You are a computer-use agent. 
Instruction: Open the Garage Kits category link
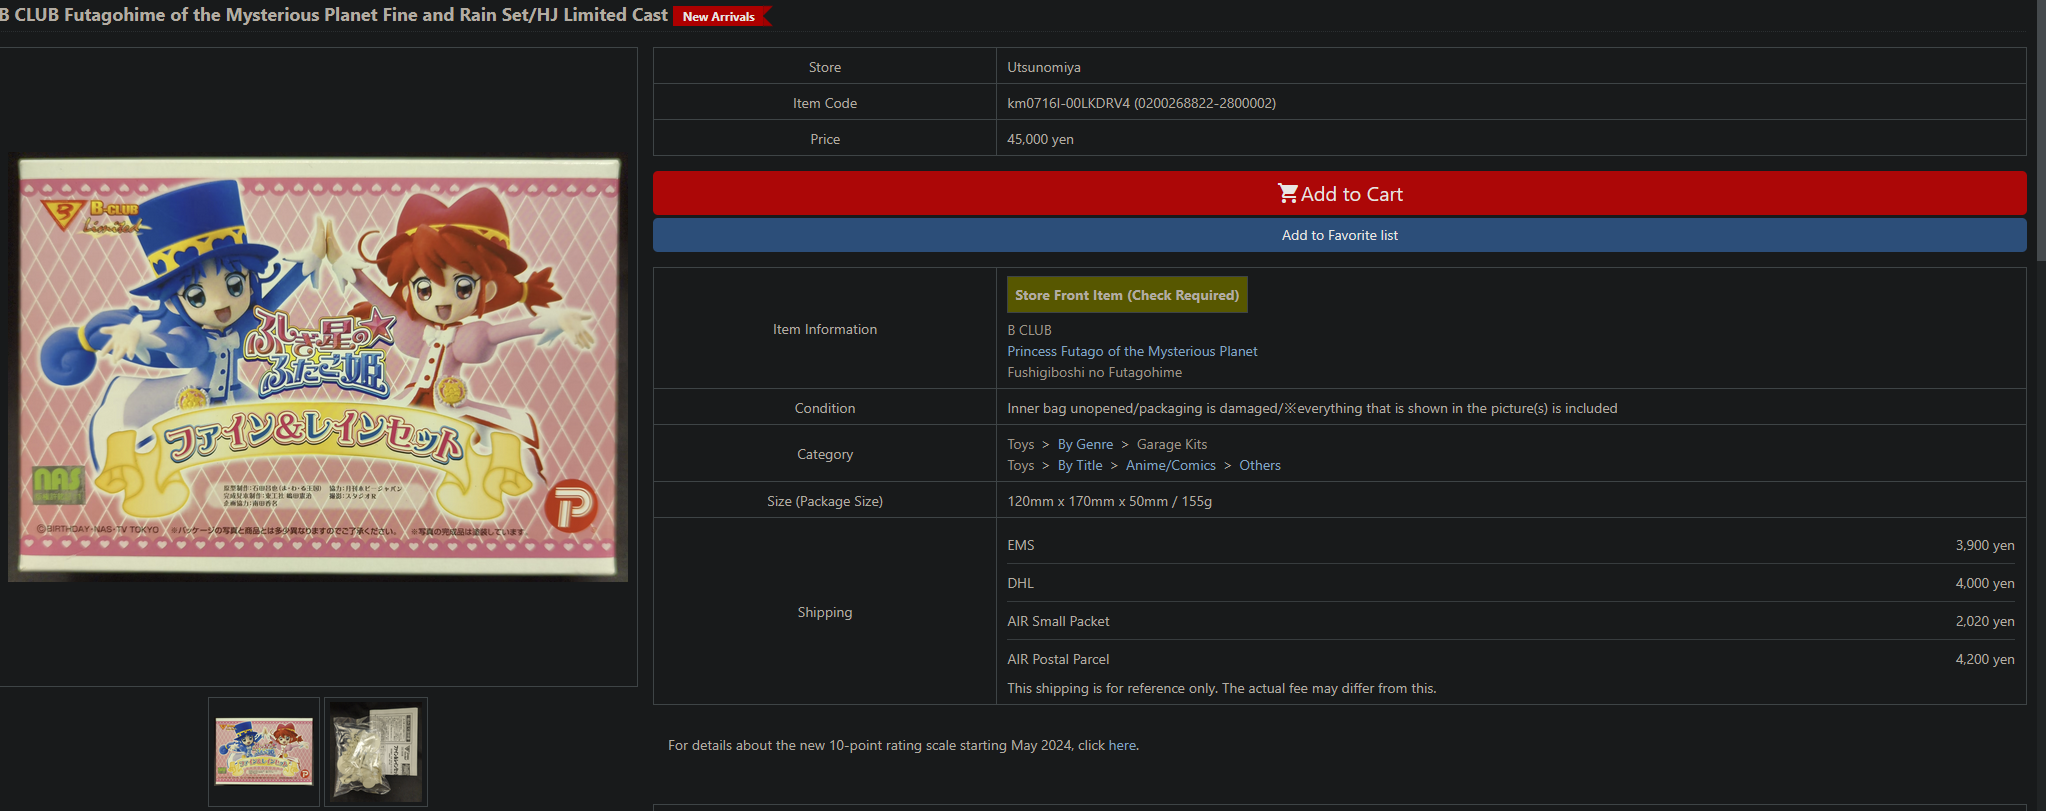click(1172, 444)
